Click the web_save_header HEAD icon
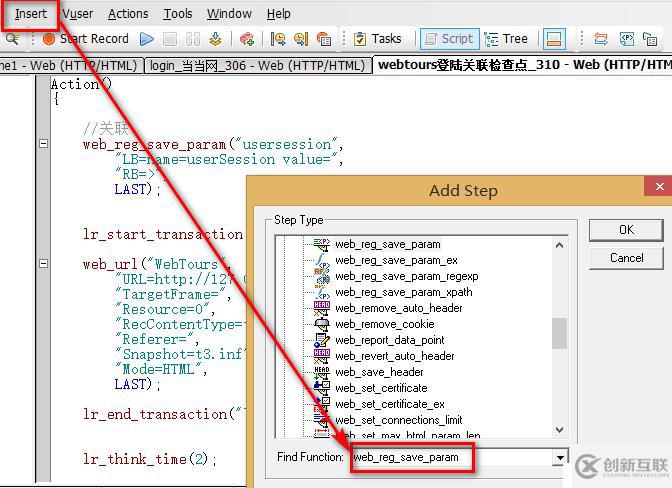Image resolution: width=672 pixels, height=488 pixels. 322,372
